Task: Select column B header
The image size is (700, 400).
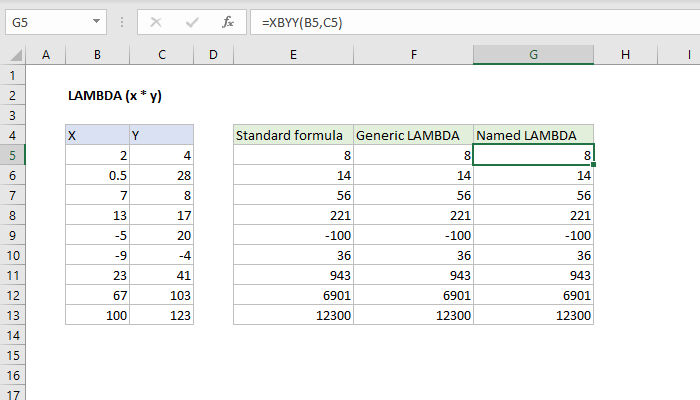Action: (97, 55)
